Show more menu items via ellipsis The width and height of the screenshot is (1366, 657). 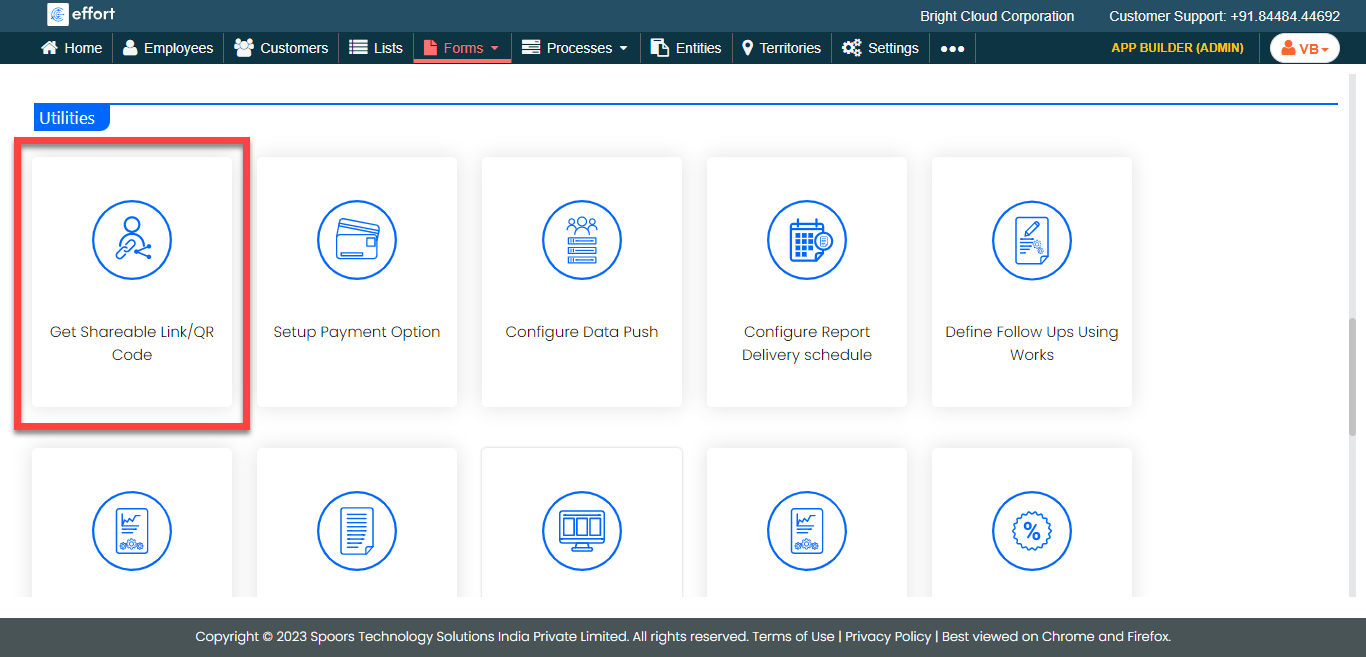952,48
